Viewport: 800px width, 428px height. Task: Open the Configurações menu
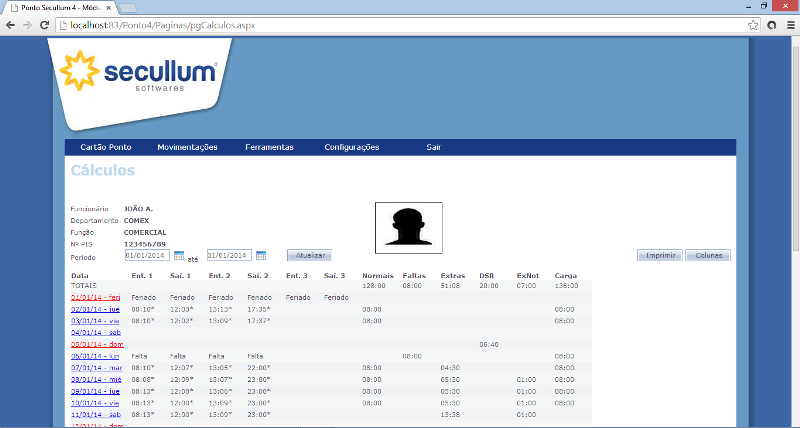(x=352, y=147)
